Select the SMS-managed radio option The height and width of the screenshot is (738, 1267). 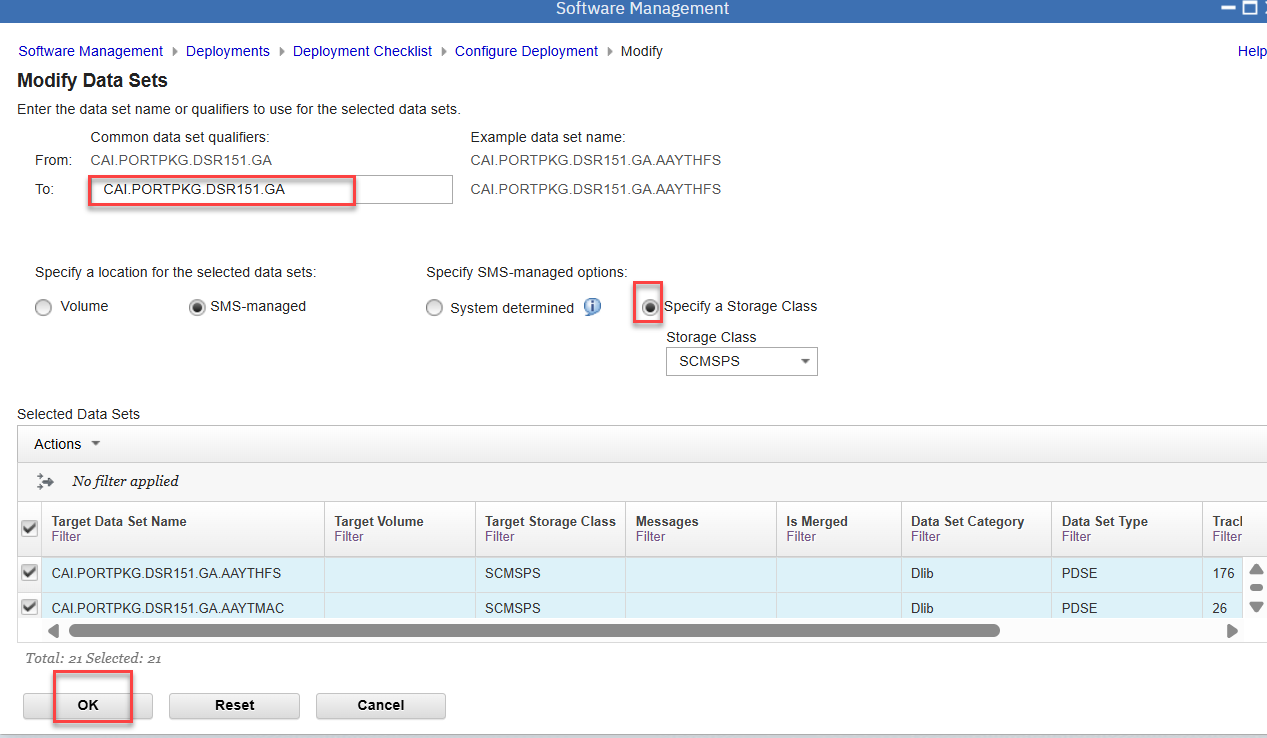click(x=197, y=308)
